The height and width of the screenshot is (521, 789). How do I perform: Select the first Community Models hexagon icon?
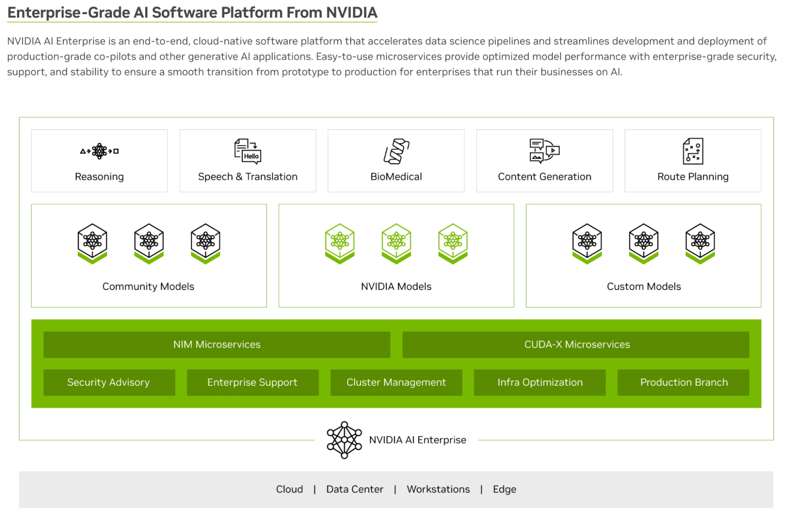click(x=92, y=244)
